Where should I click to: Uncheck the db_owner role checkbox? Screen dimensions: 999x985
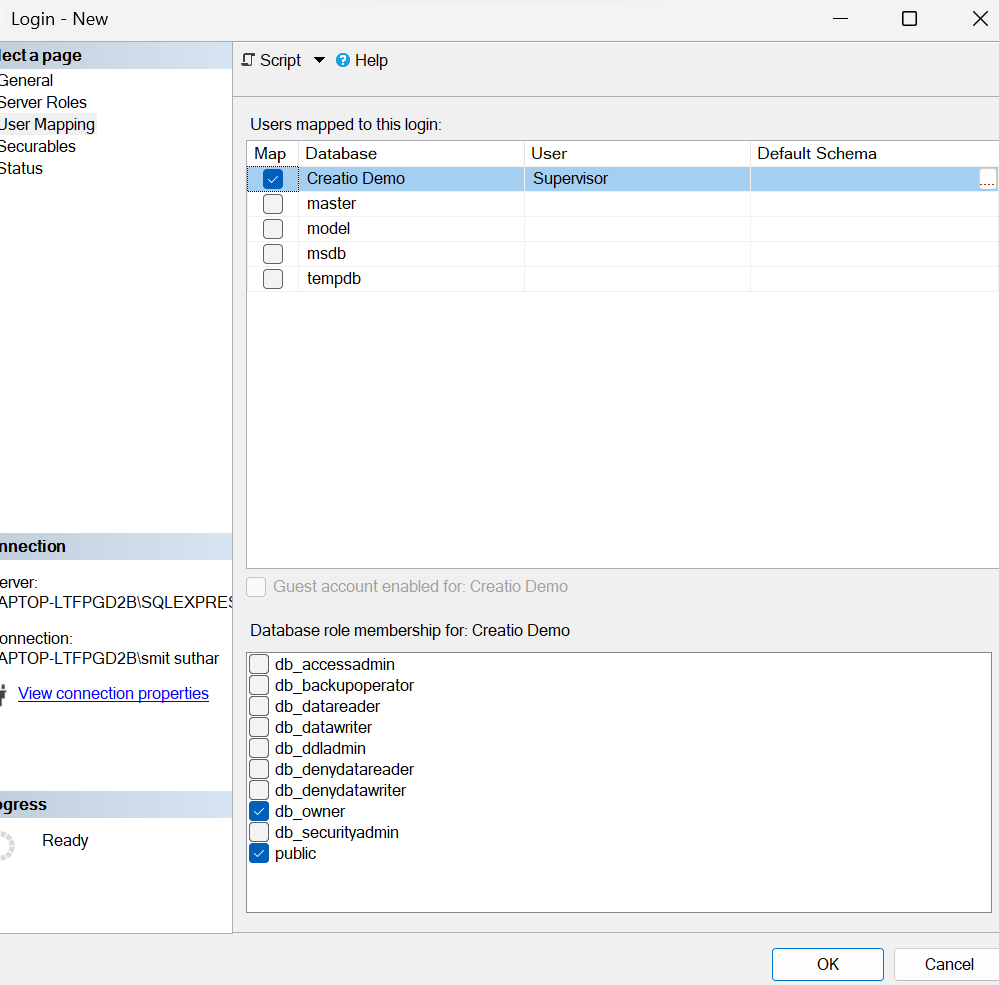point(259,811)
